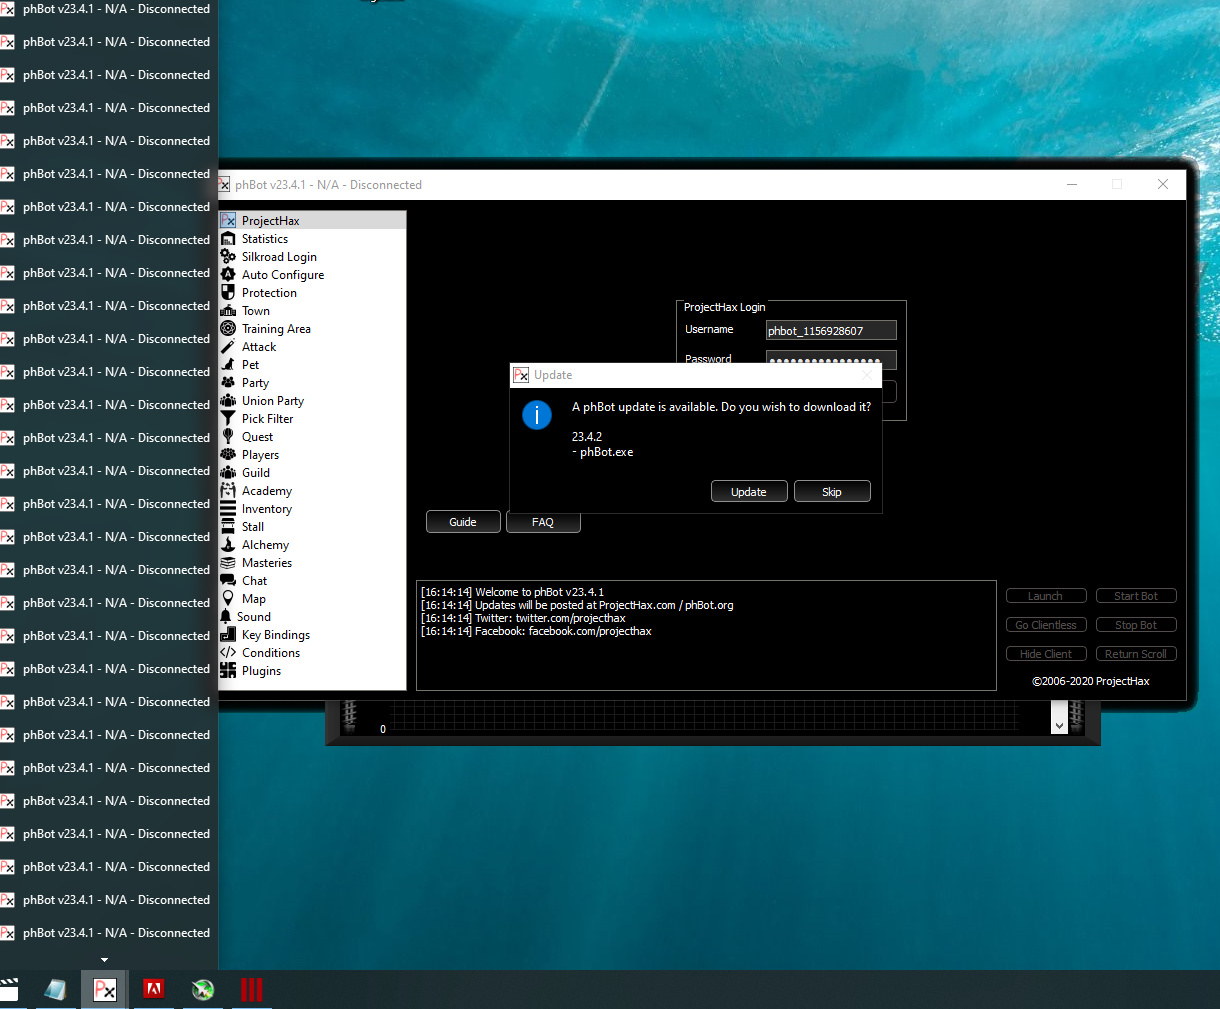
Task: Expand the overflow arrow below the window list
Action: [105, 960]
